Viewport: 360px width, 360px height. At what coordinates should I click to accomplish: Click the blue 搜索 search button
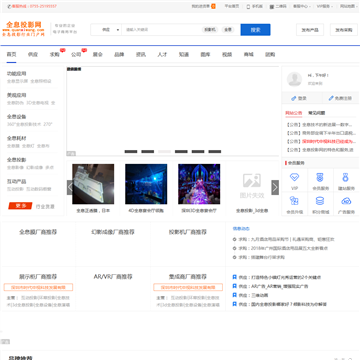click(255, 30)
